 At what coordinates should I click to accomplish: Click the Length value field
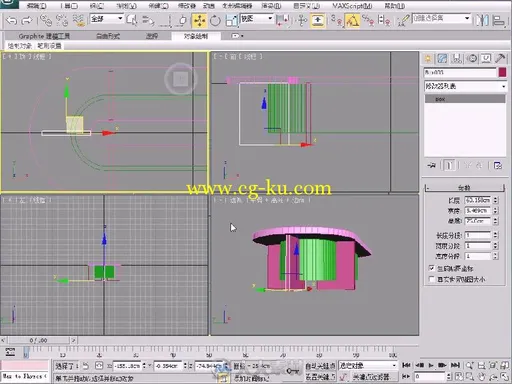(x=478, y=200)
